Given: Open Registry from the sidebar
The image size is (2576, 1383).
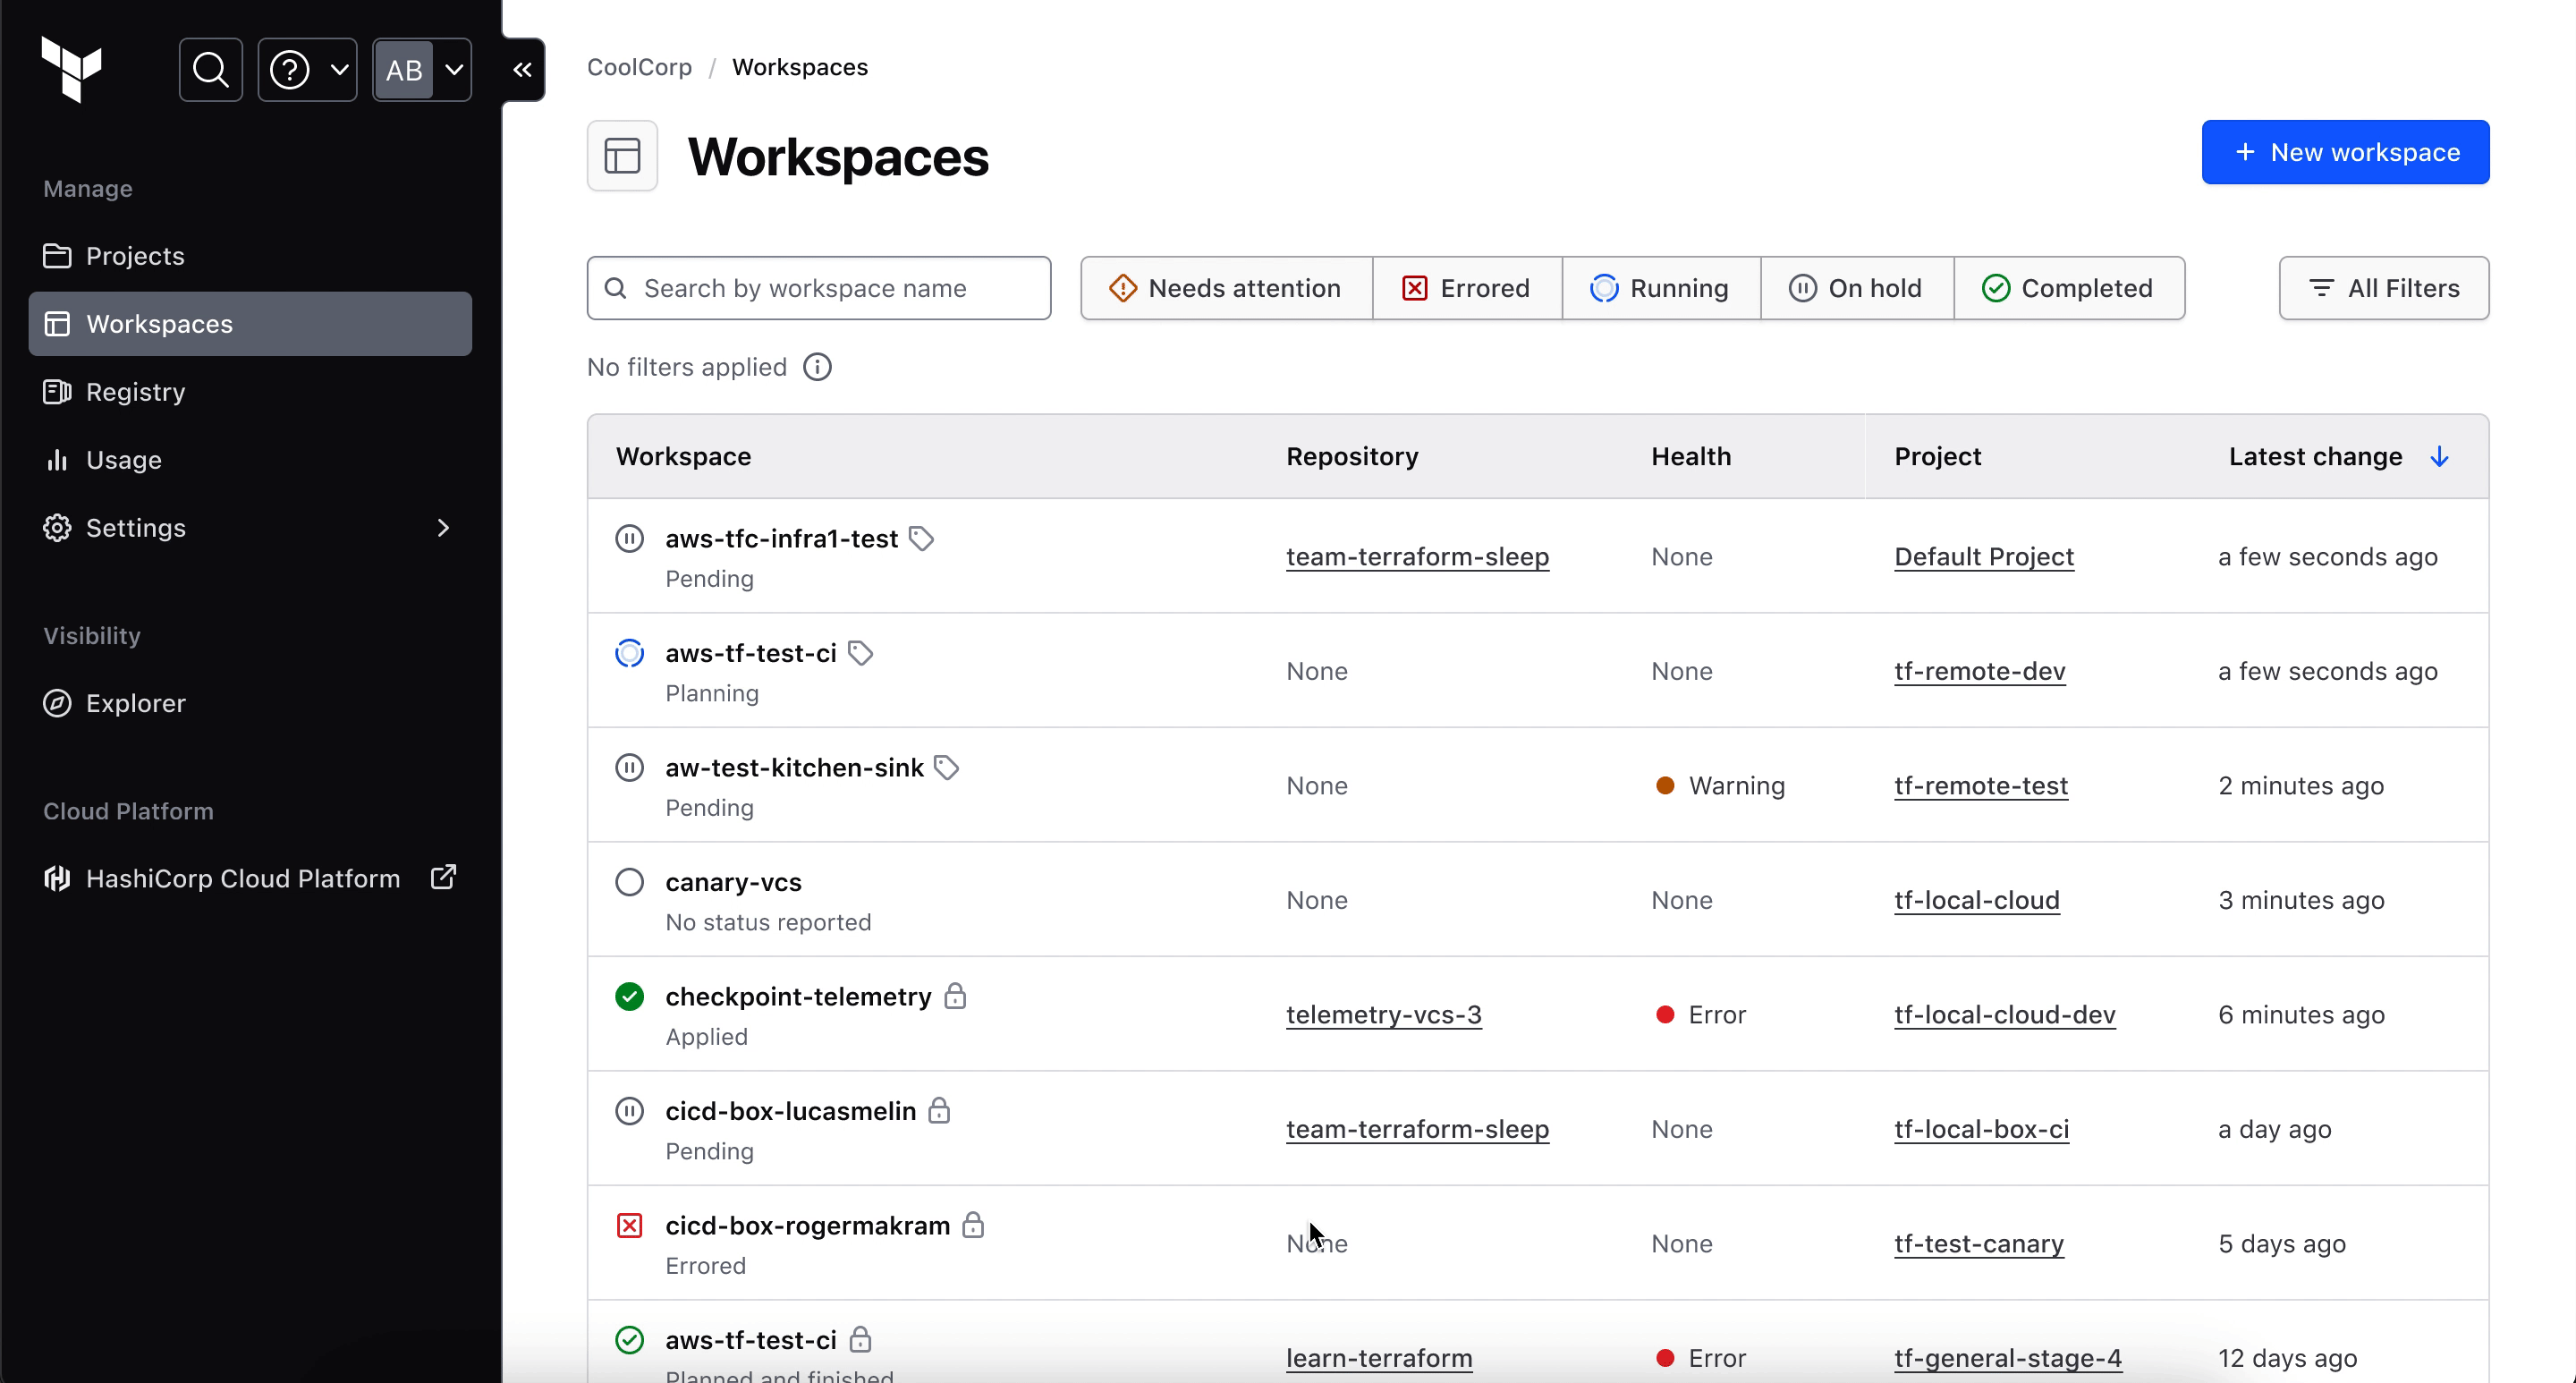Looking at the screenshot, I should click(x=135, y=392).
